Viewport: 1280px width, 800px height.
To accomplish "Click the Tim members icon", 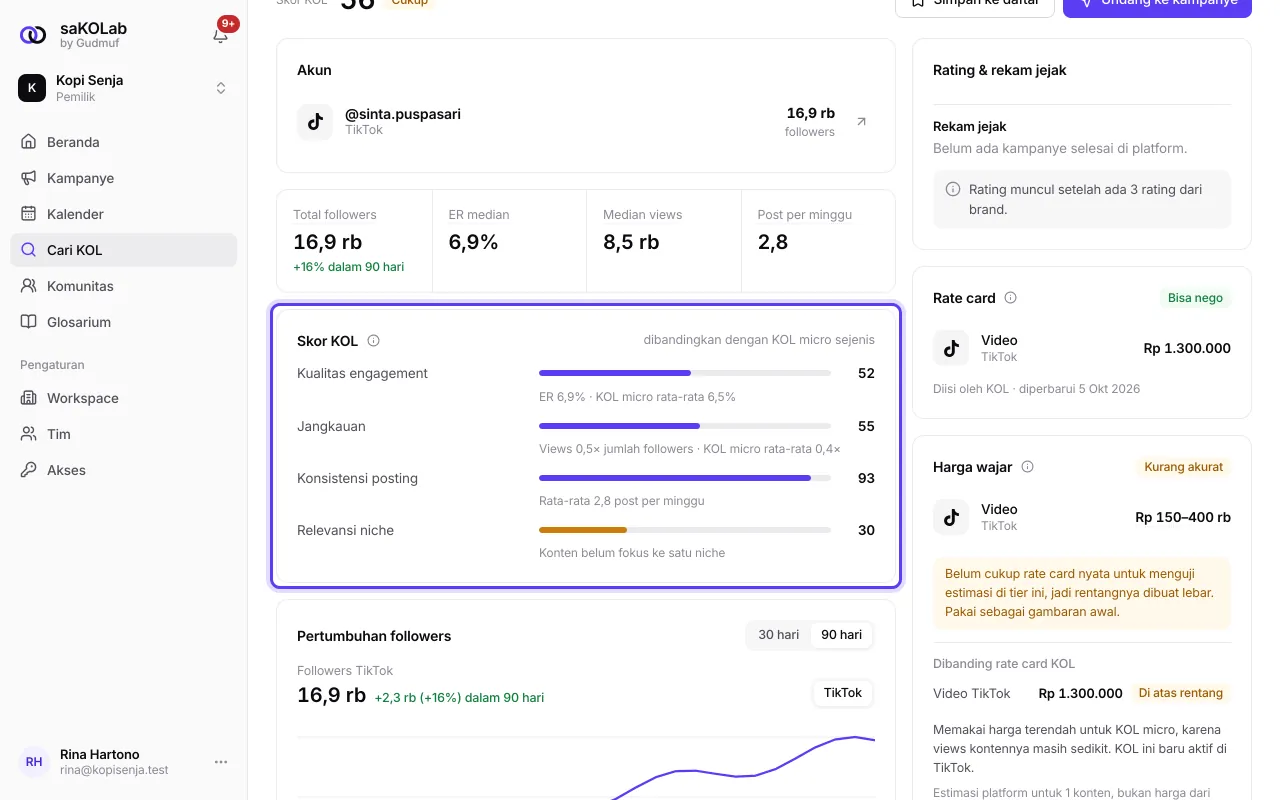I will point(28,434).
